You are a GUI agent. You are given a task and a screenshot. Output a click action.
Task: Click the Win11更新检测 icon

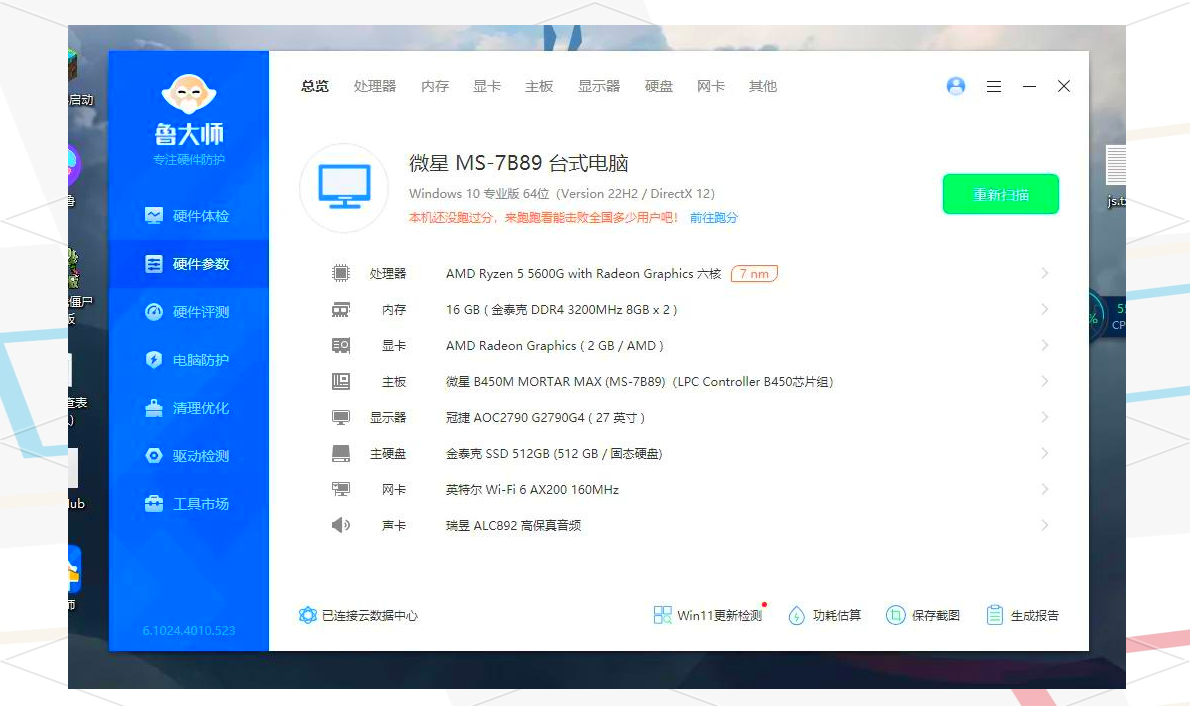point(663,615)
